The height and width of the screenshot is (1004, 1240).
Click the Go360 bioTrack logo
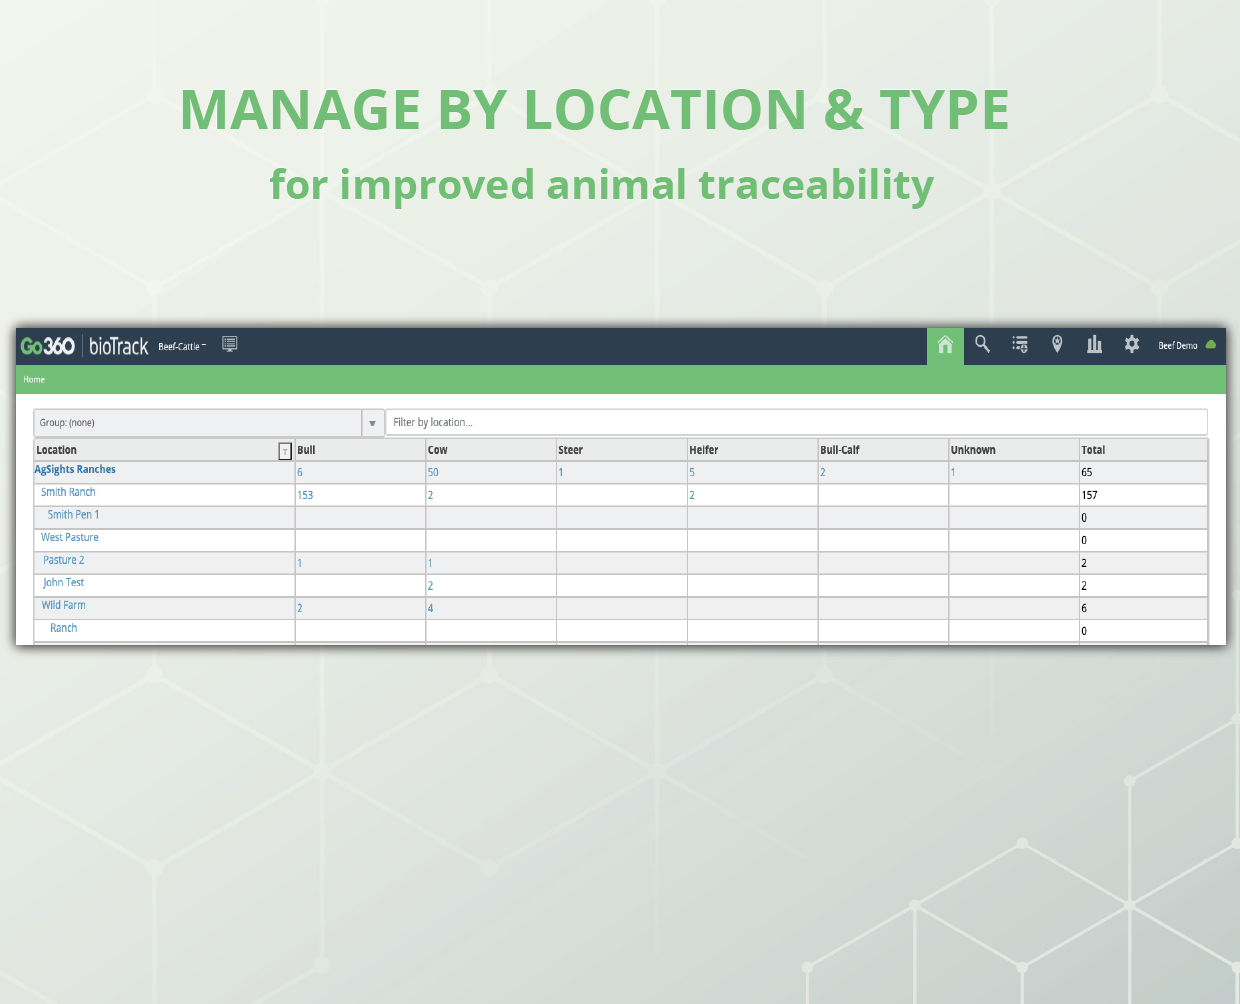pyautogui.click(x=82, y=345)
